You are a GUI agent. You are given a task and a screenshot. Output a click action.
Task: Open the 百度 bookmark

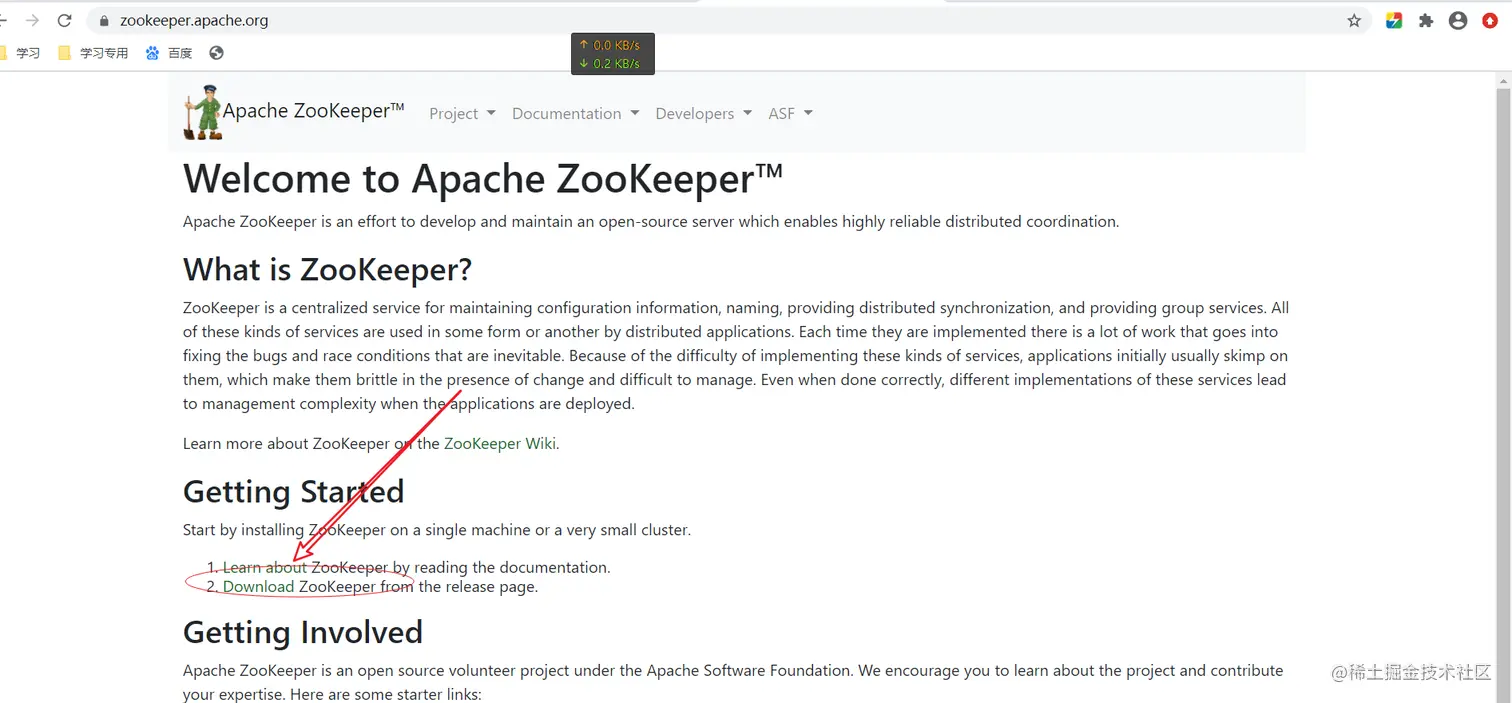(168, 53)
